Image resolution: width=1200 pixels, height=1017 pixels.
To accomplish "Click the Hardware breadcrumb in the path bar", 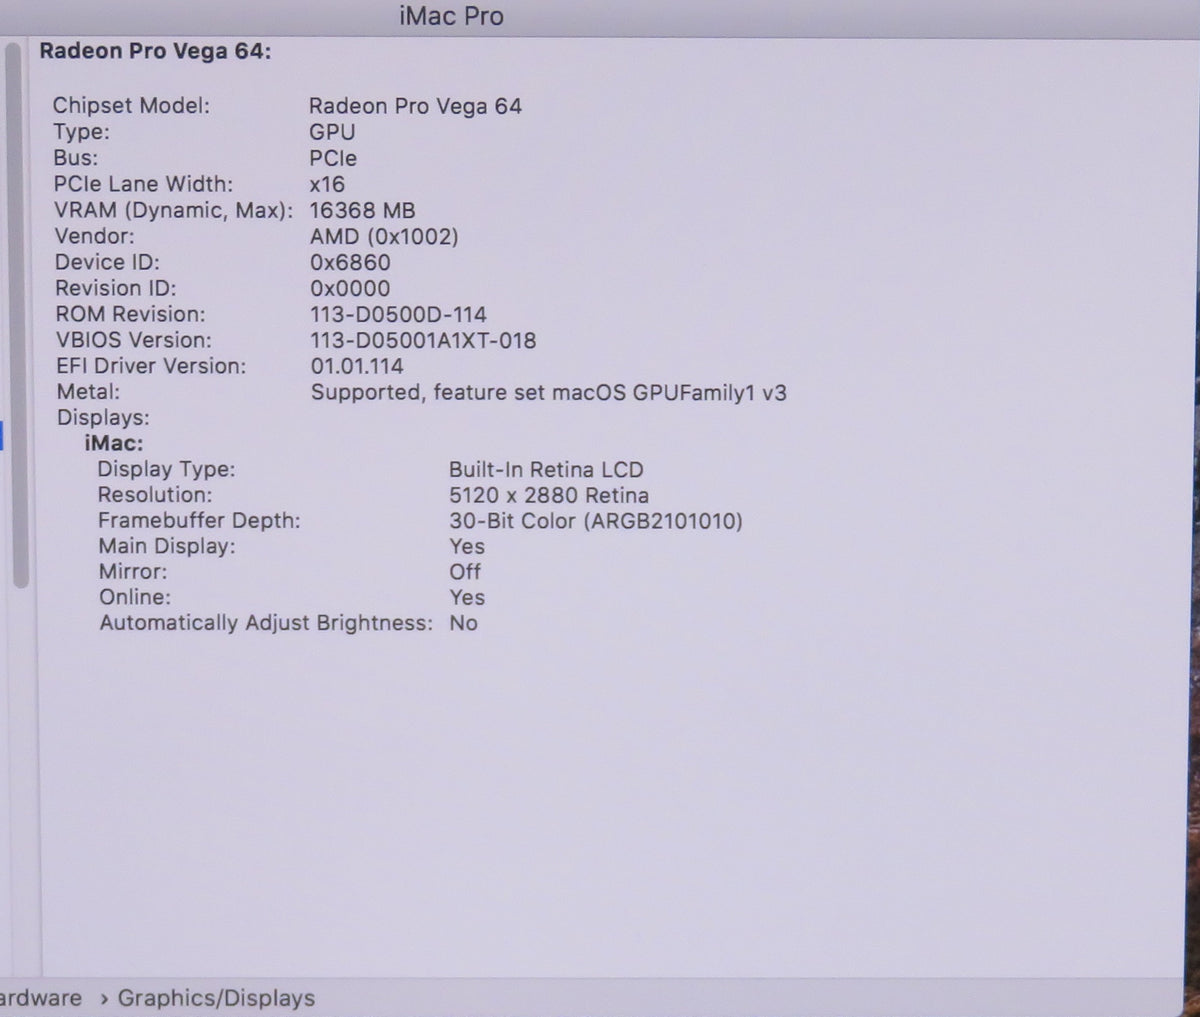I will point(41,997).
